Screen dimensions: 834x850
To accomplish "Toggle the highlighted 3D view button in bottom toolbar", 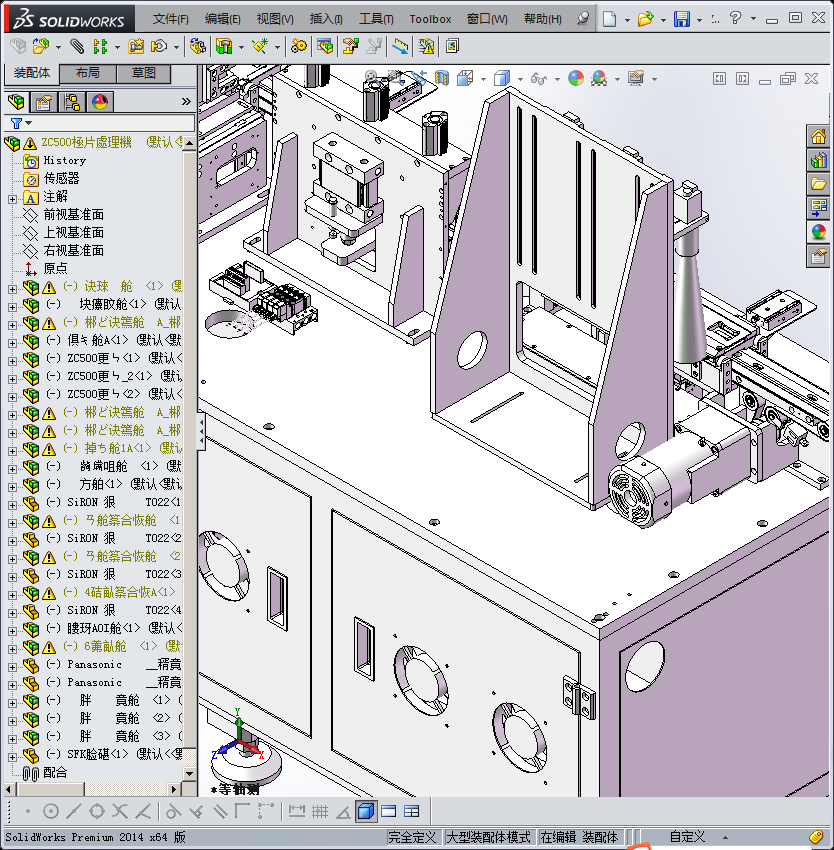I will pyautogui.click(x=365, y=811).
